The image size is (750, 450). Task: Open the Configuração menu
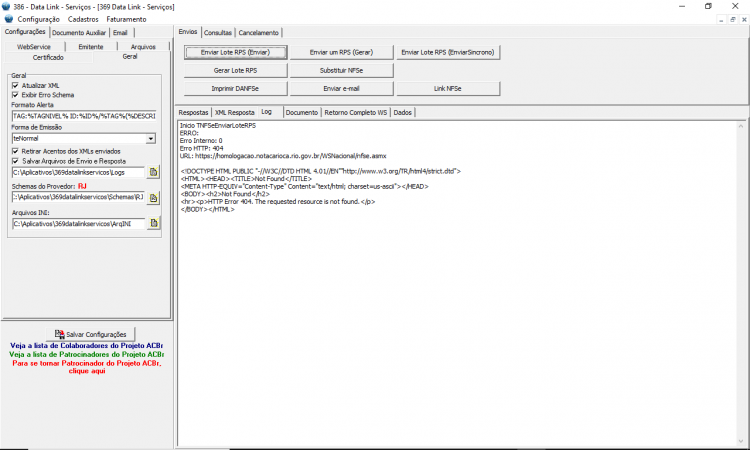coord(39,19)
